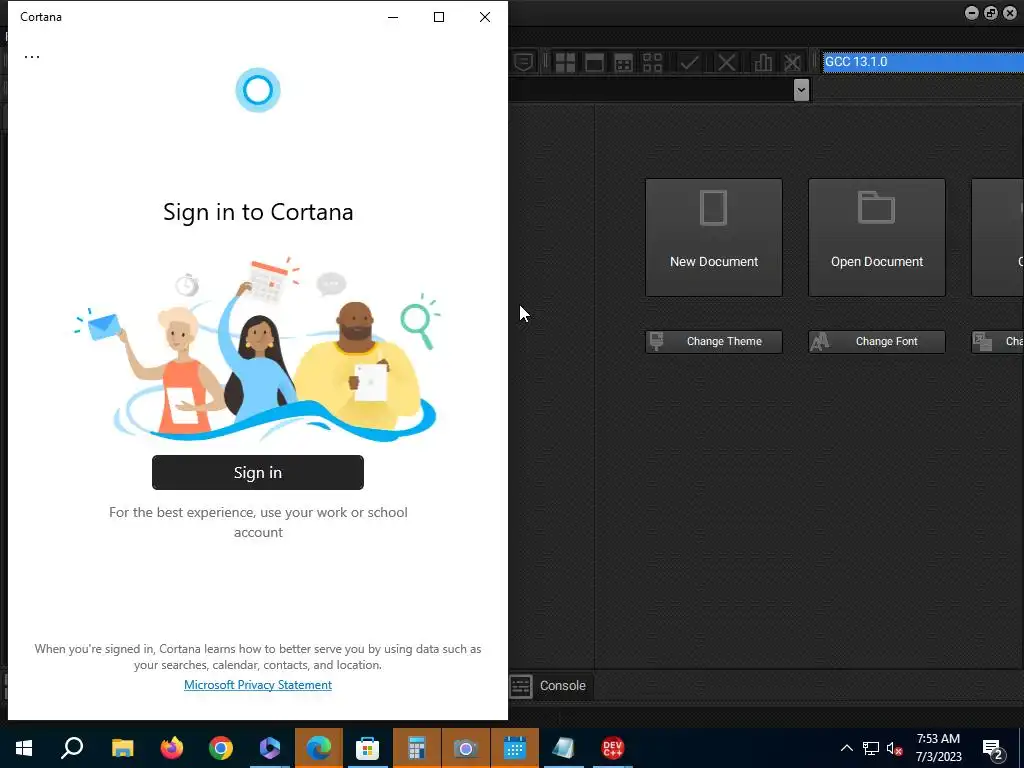Open Microsoft Edge from the taskbar
The height and width of the screenshot is (768, 1024).
pyautogui.click(x=319, y=748)
